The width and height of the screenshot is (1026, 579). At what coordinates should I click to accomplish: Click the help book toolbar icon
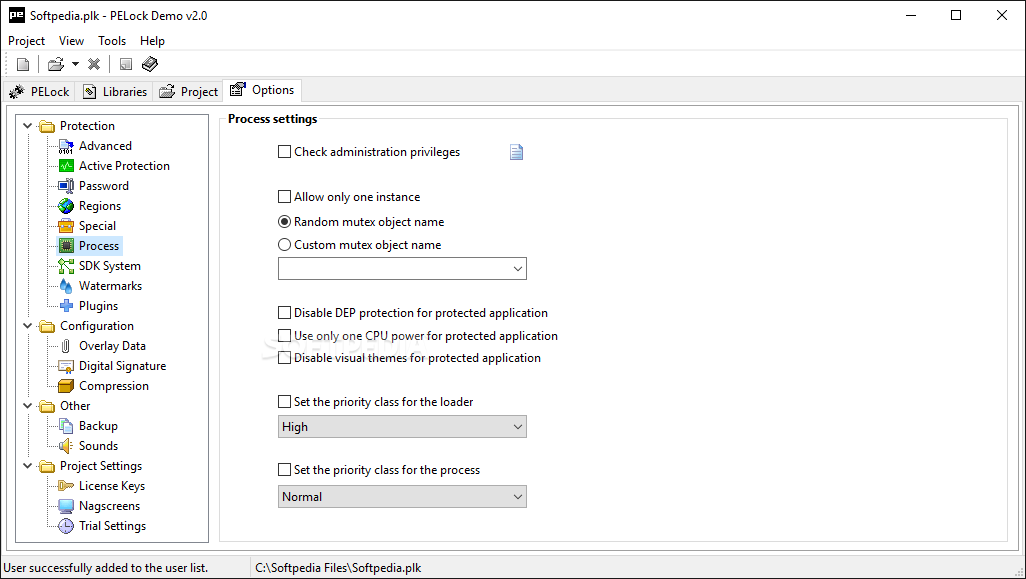point(150,64)
